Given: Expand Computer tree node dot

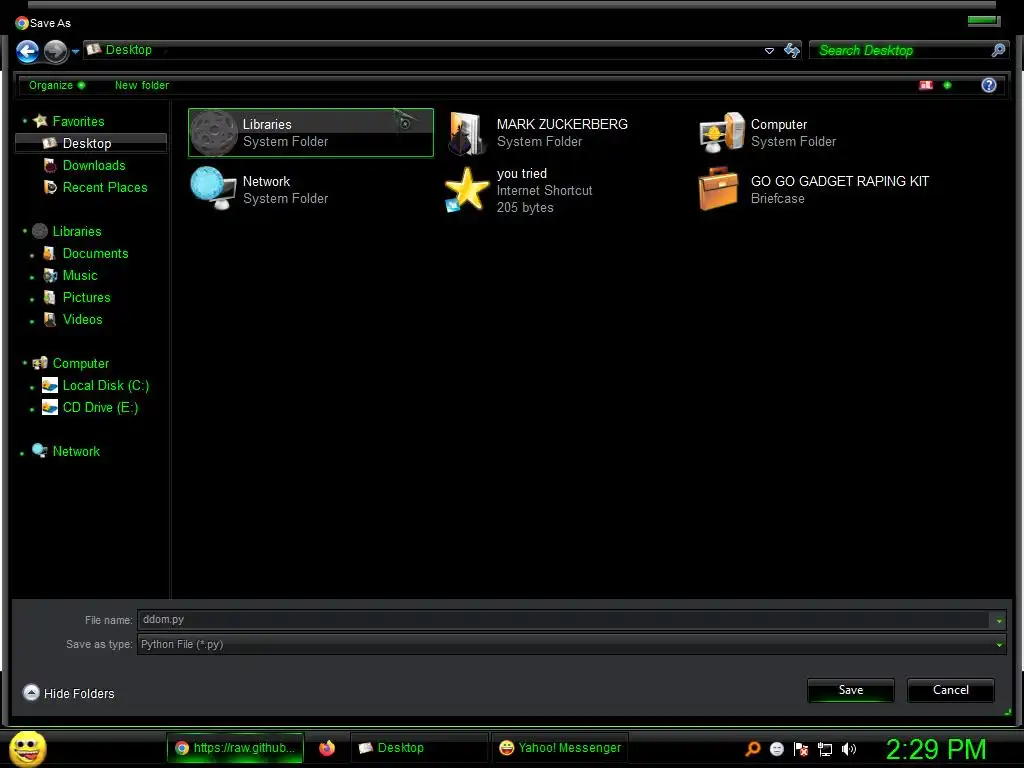Looking at the screenshot, I should [x=25, y=363].
